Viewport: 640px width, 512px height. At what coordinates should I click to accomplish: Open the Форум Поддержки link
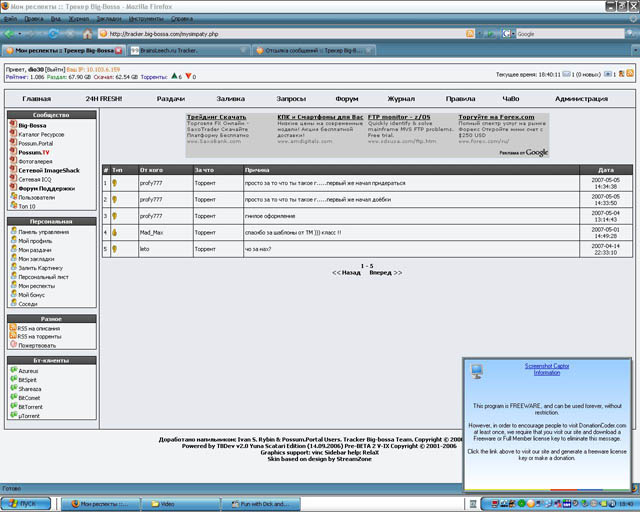(x=47, y=188)
